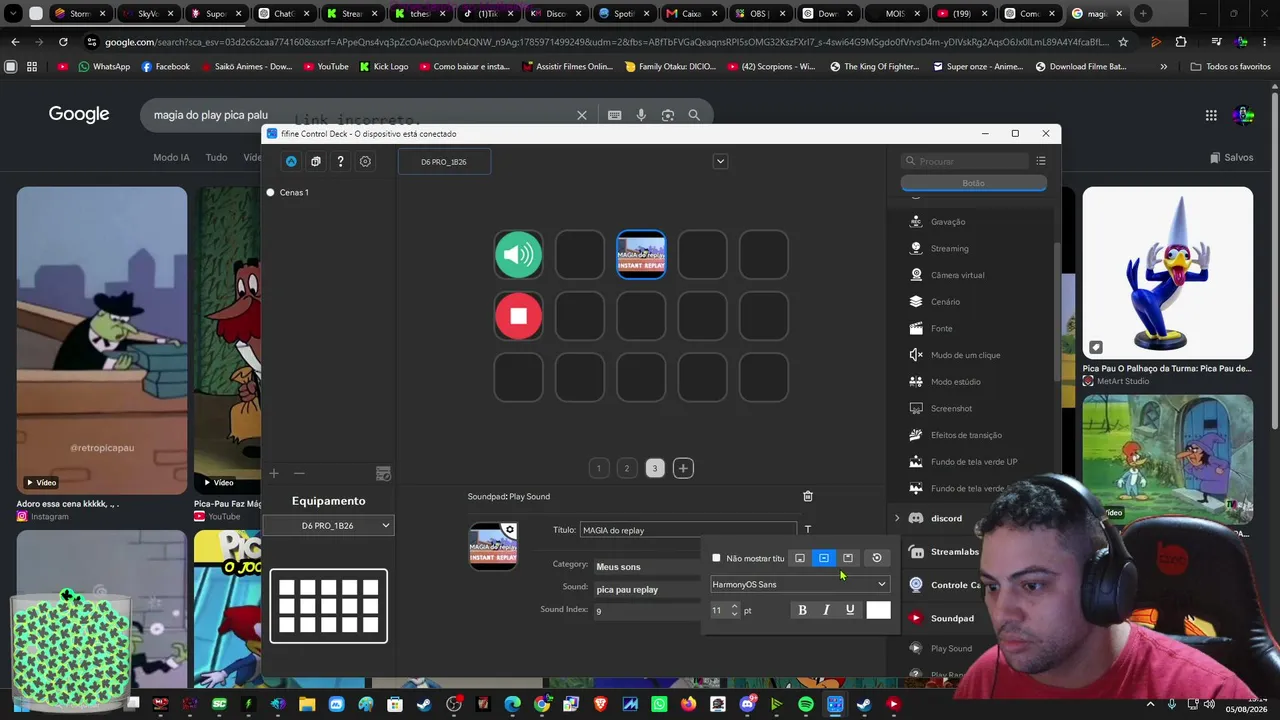Image resolution: width=1280 pixels, height=720 pixels.
Task: Click the Título text field with MAGIA do replay
Action: click(688, 530)
